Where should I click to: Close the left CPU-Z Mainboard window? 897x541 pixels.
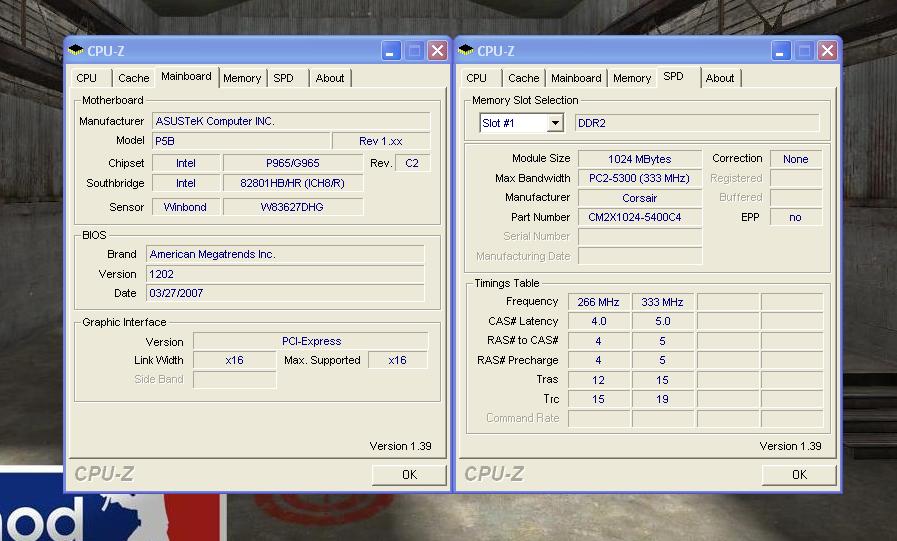438,51
